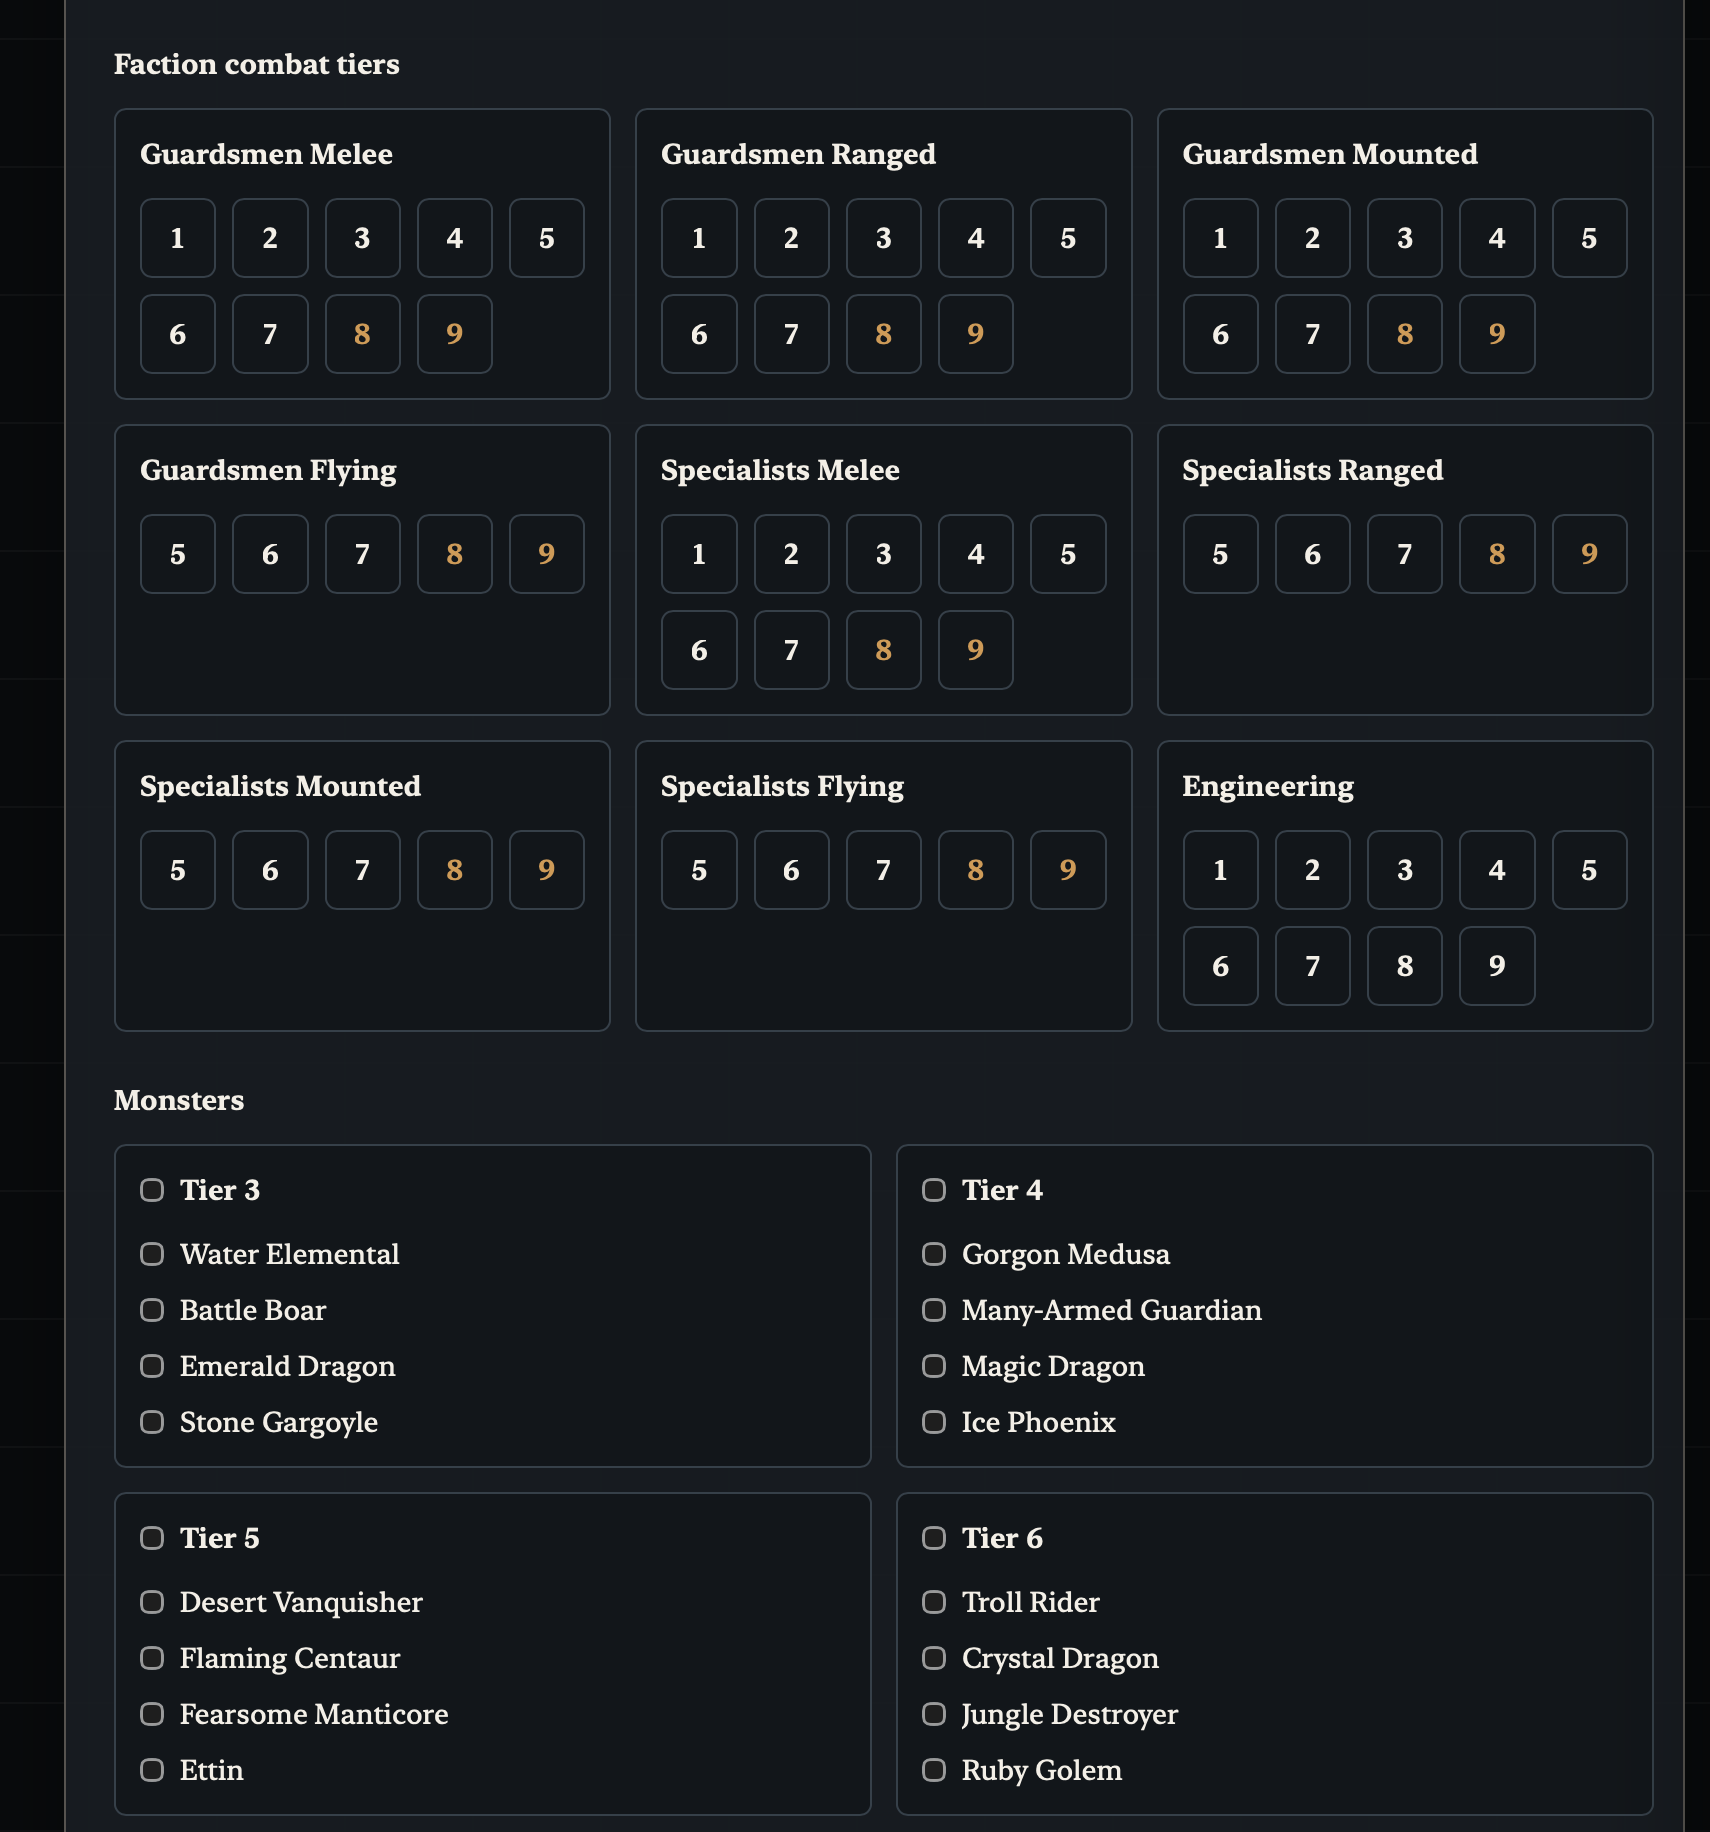Select the Ice Phoenix checkbox

click(x=934, y=1422)
